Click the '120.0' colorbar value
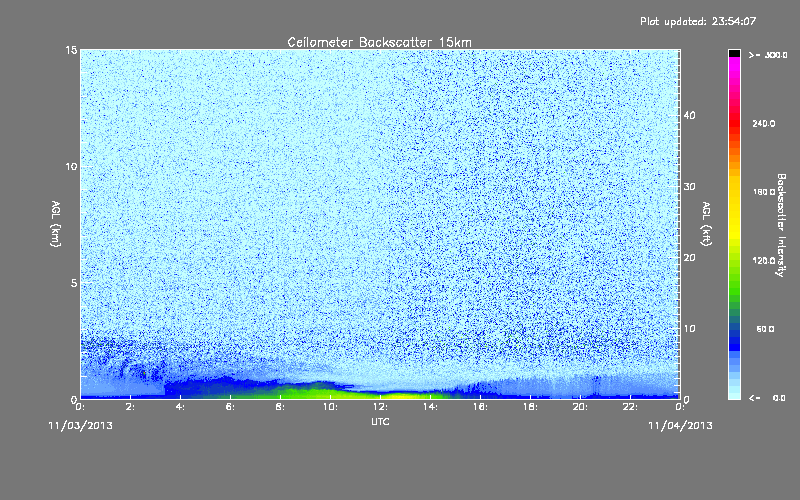This screenshot has width=800, height=500. coord(764,261)
